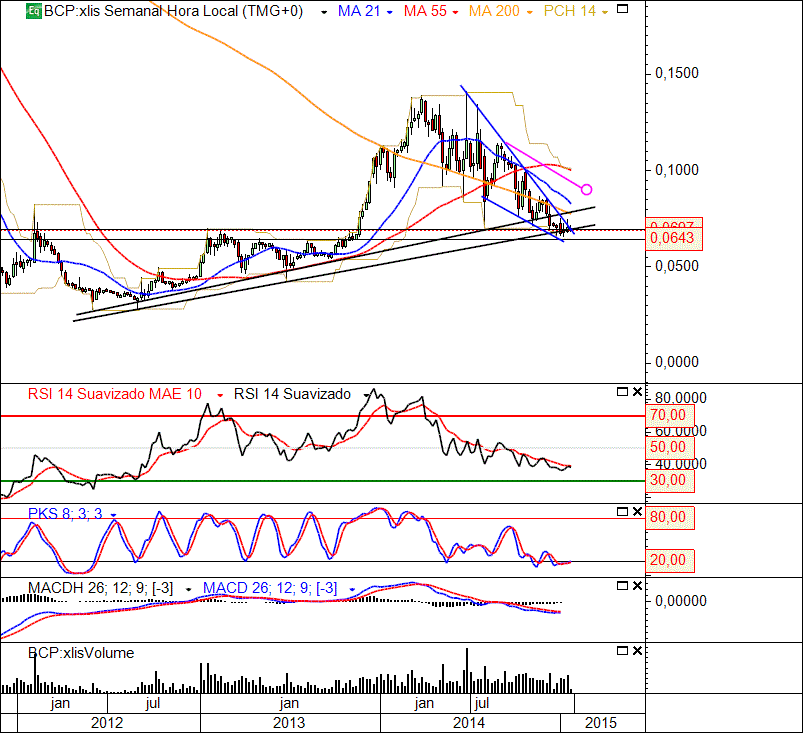
Task: Maximize the main price chart panel
Action: click(622, 9)
